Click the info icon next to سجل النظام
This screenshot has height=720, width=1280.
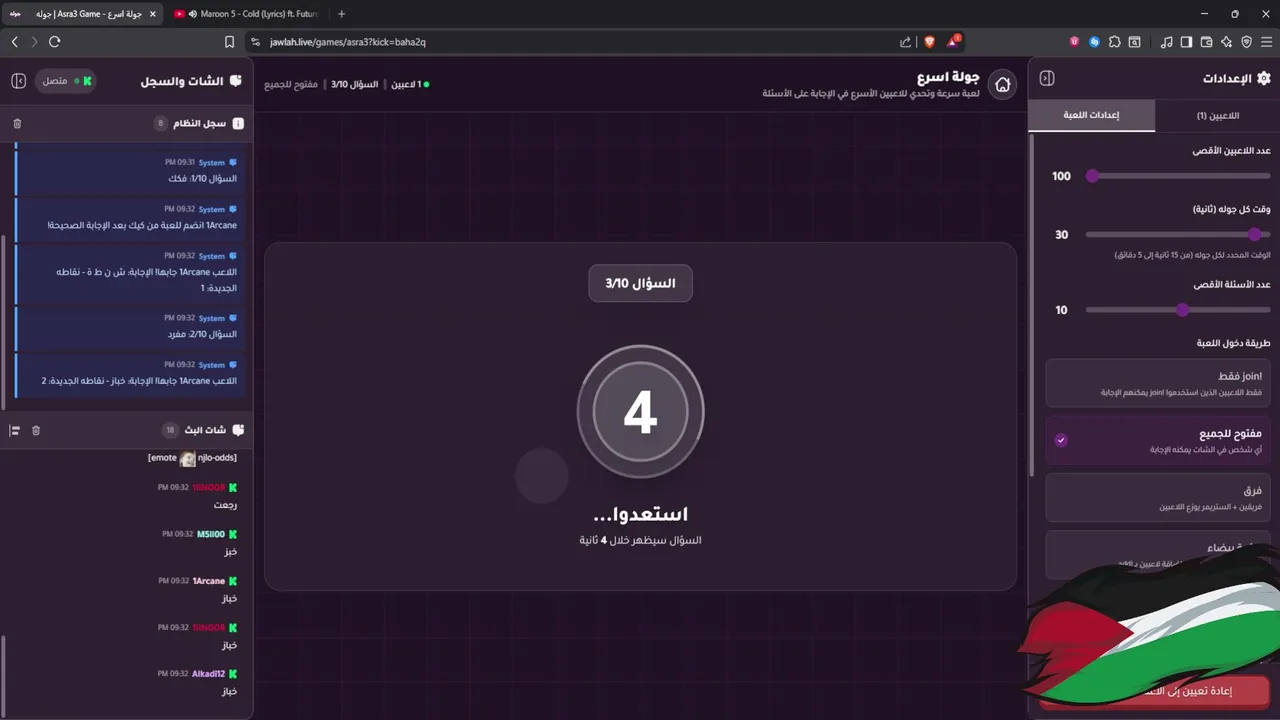pyautogui.click(x=238, y=123)
